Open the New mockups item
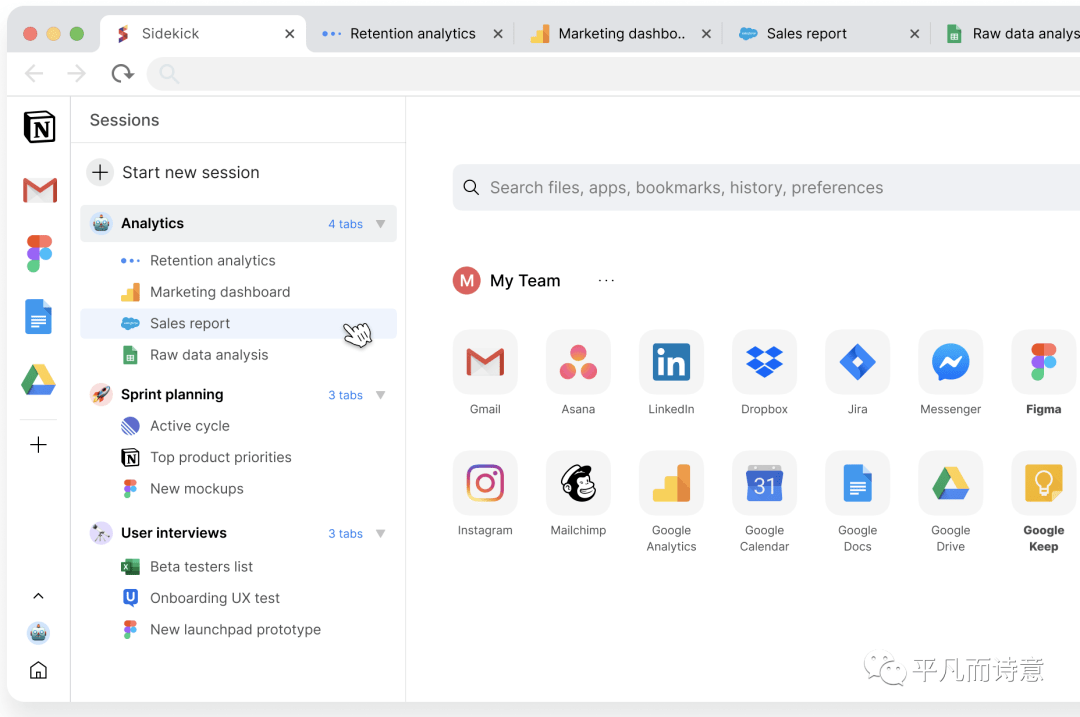Screen dimensions: 1080x717 [238, 489]
